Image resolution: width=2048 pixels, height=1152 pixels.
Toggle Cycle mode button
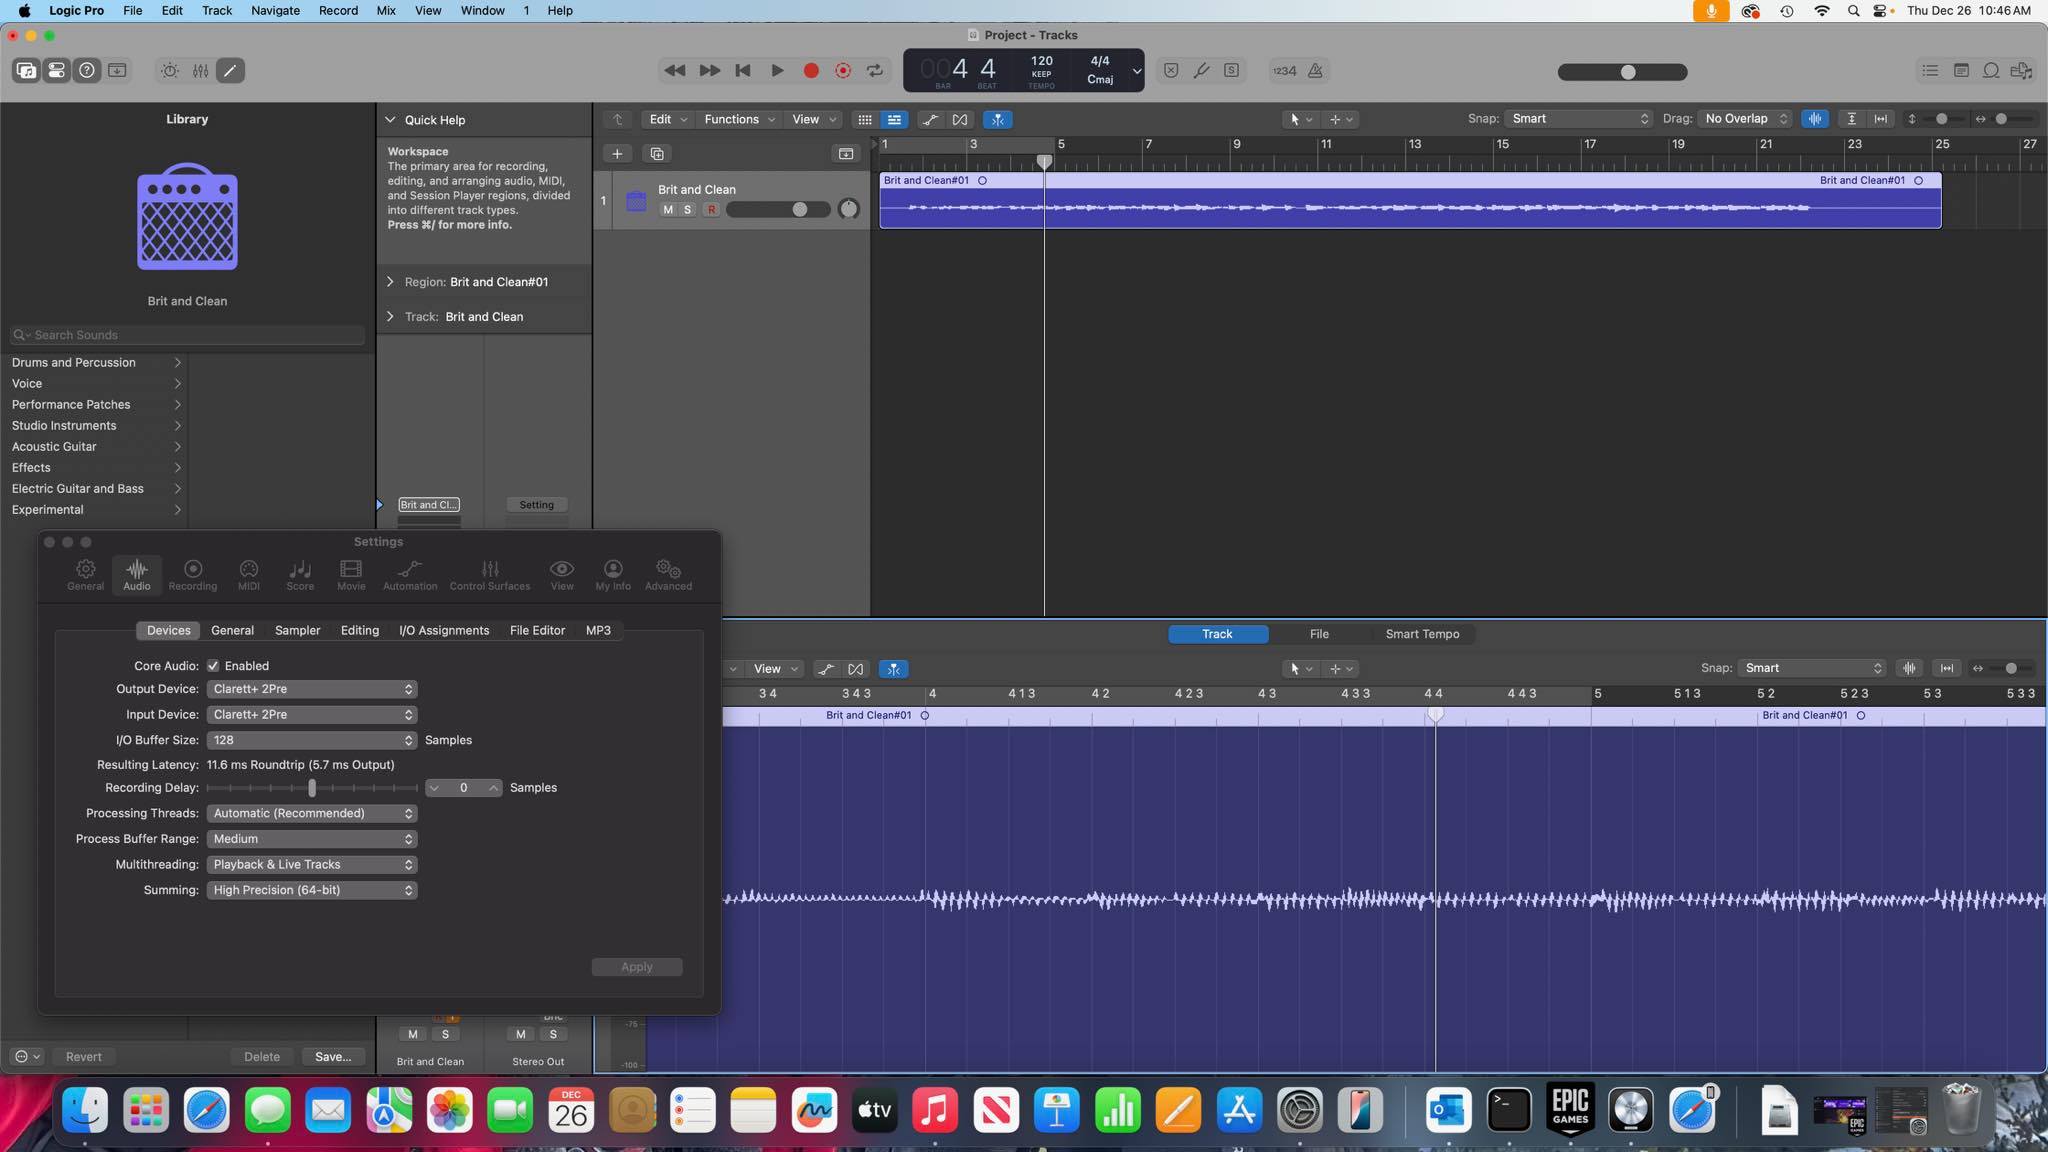point(875,71)
